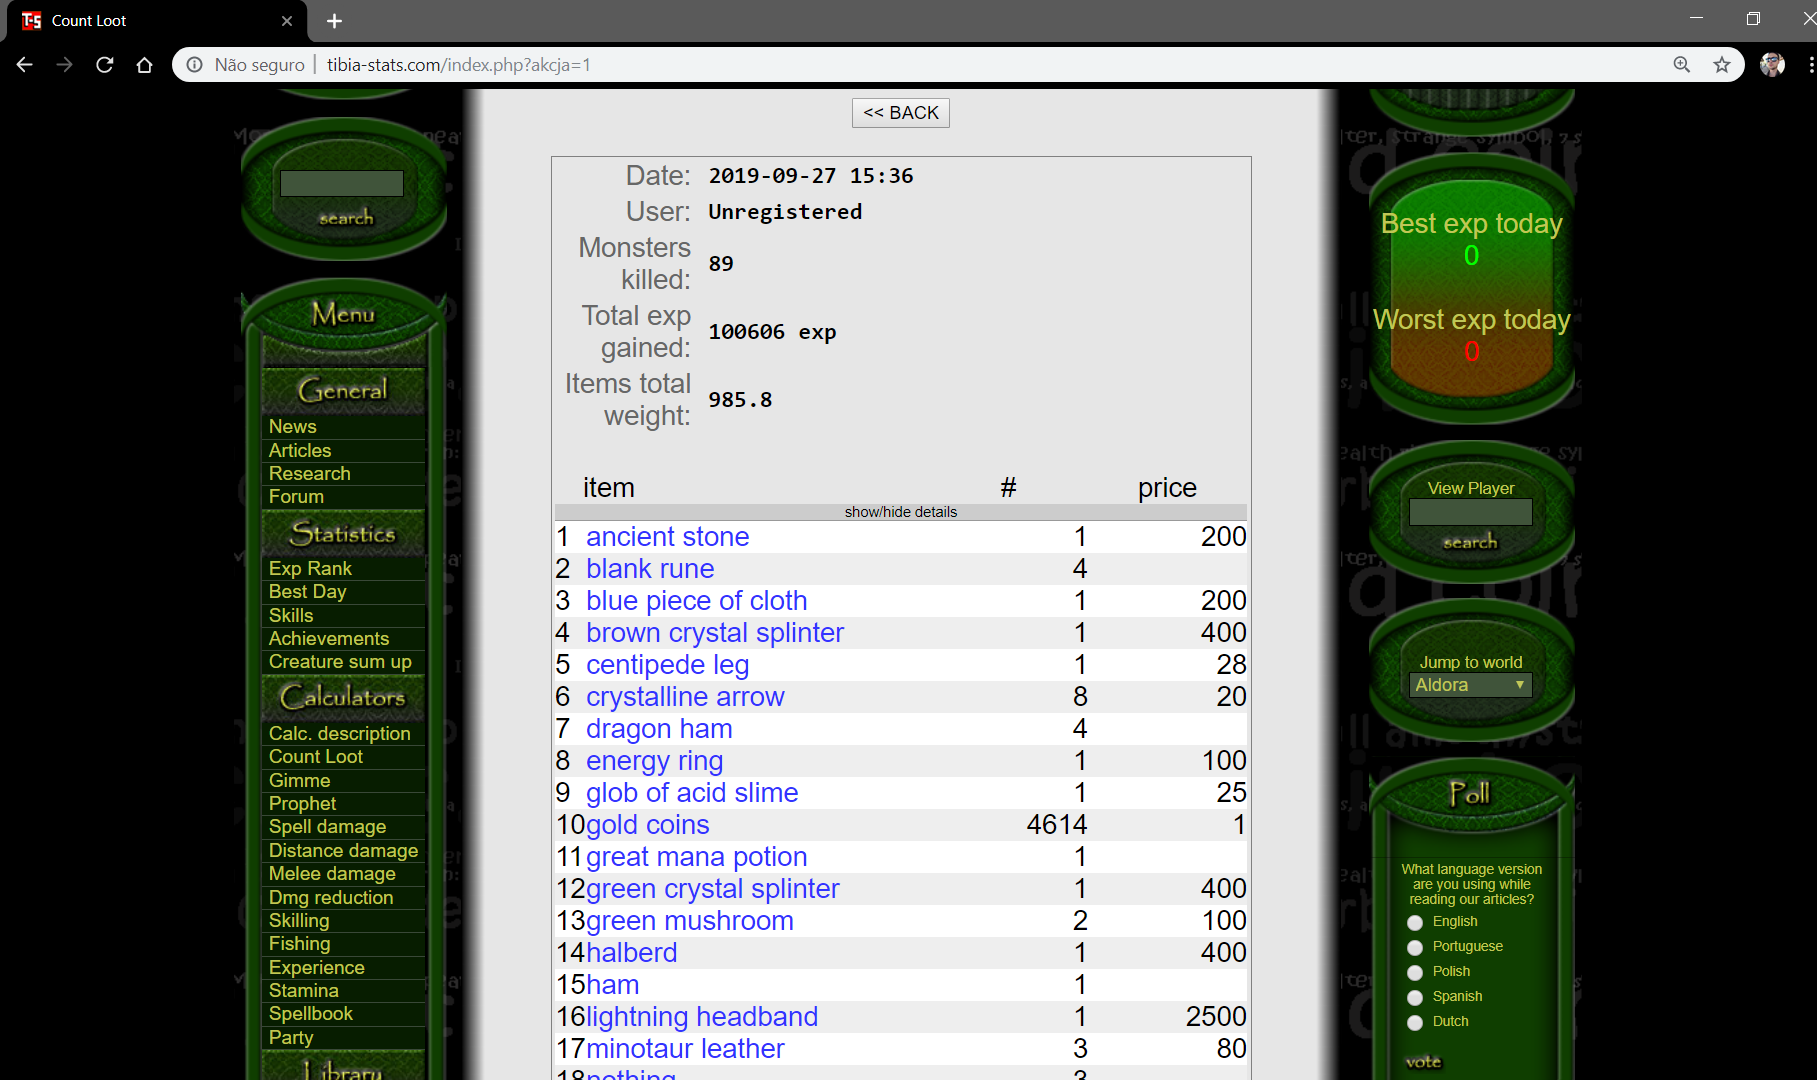Select the English poll option
Viewport: 1817px width, 1080px height.
1415,922
